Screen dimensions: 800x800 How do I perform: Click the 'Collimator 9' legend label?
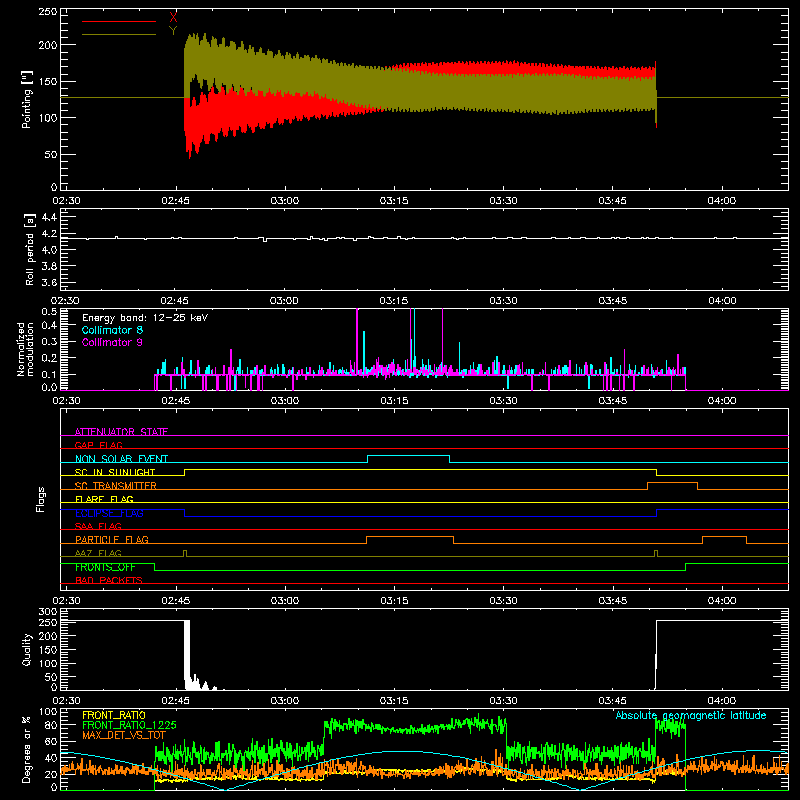(x=112, y=342)
